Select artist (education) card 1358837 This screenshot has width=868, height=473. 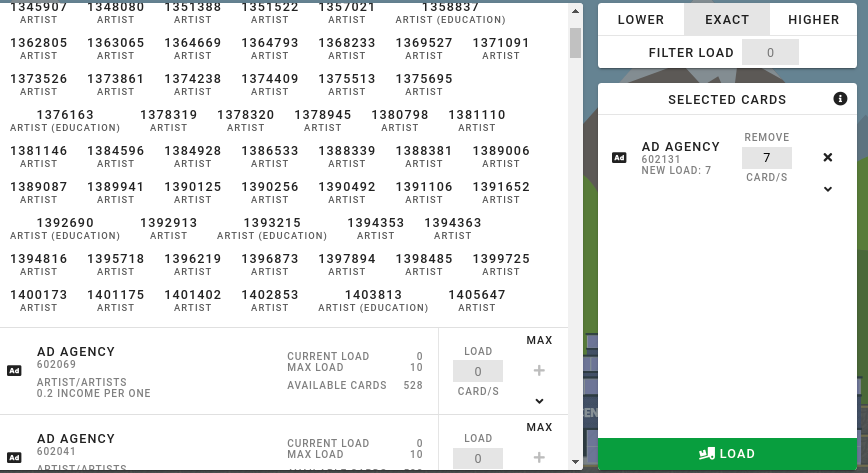[x=450, y=13]
